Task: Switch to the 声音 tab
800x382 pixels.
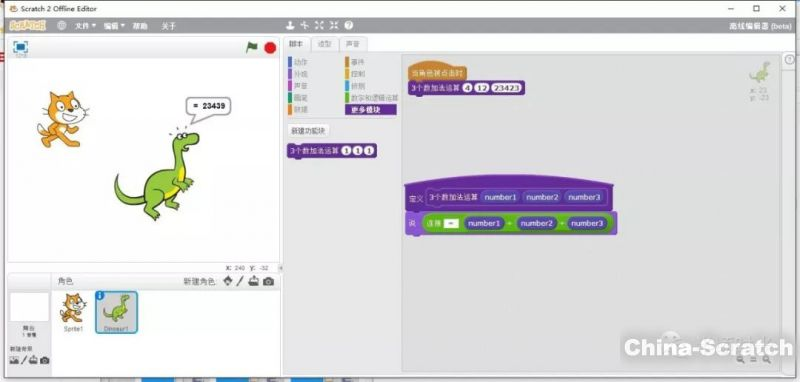Action: point(353,44)
